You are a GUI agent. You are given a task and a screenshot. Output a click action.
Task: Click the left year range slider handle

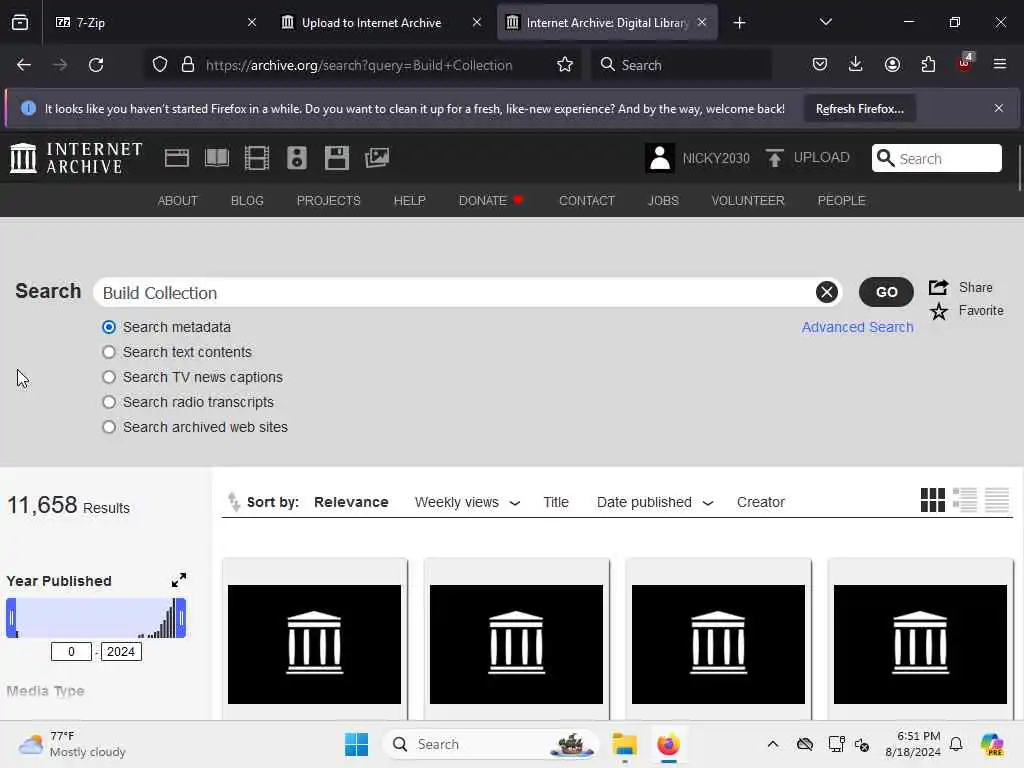click(x=11, y=618)
